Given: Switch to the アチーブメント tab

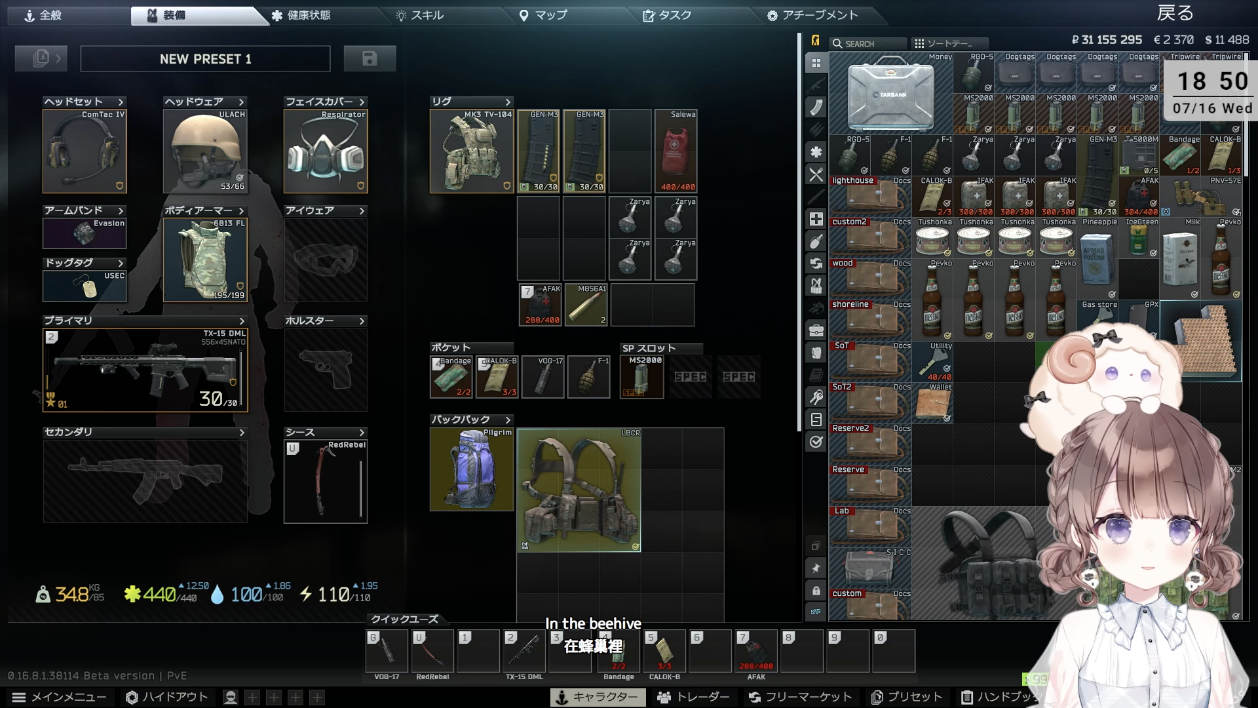Looking at the screenshot, I should pyautogui.click(x=812, y=16).
